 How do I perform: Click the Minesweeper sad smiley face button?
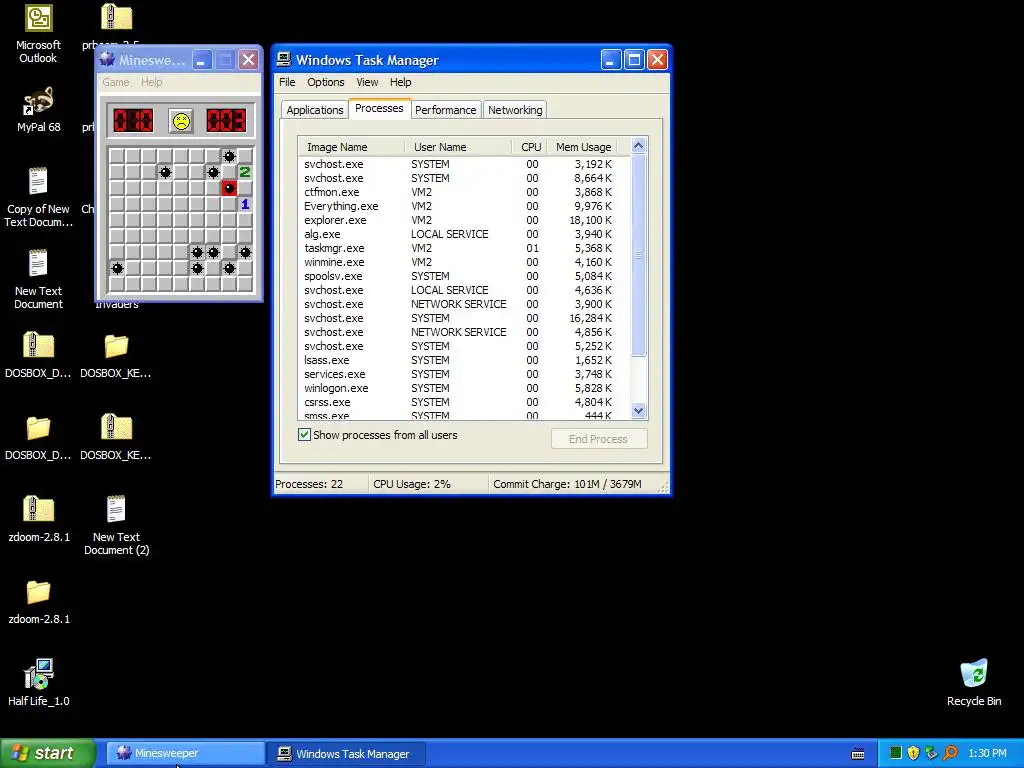[181, 121]
